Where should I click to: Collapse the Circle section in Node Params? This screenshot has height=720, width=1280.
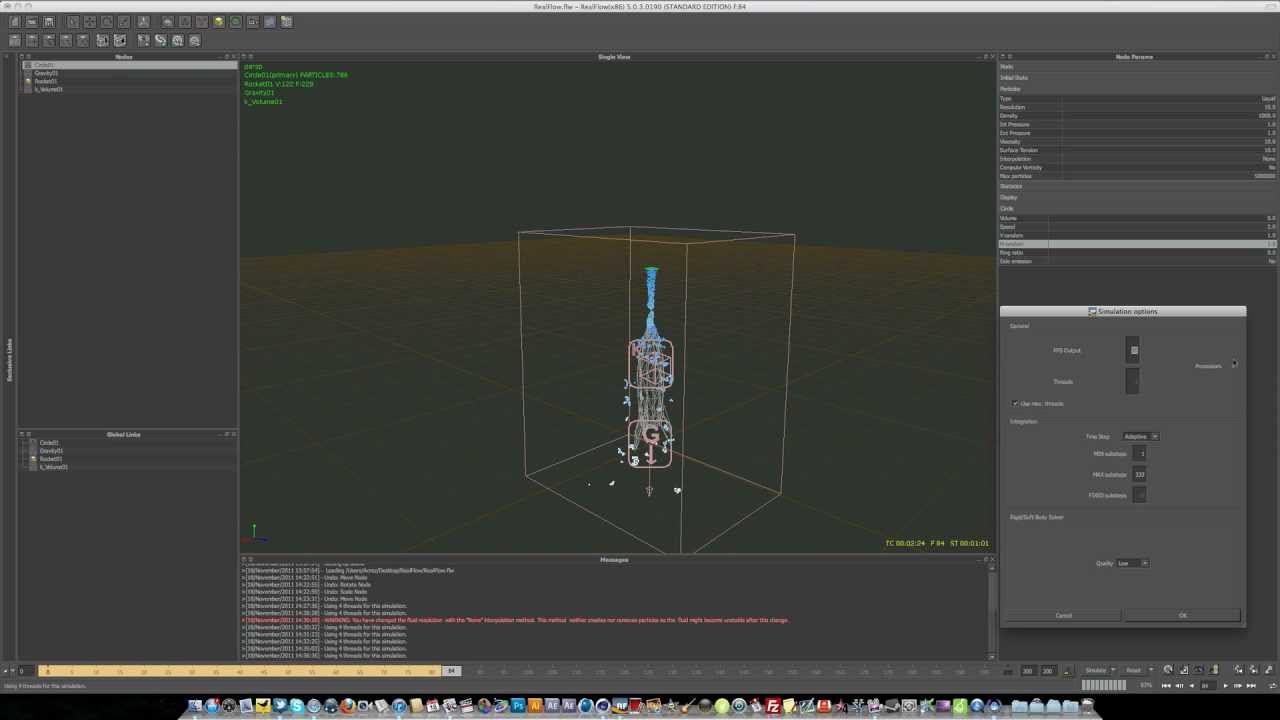(1007, 208)
